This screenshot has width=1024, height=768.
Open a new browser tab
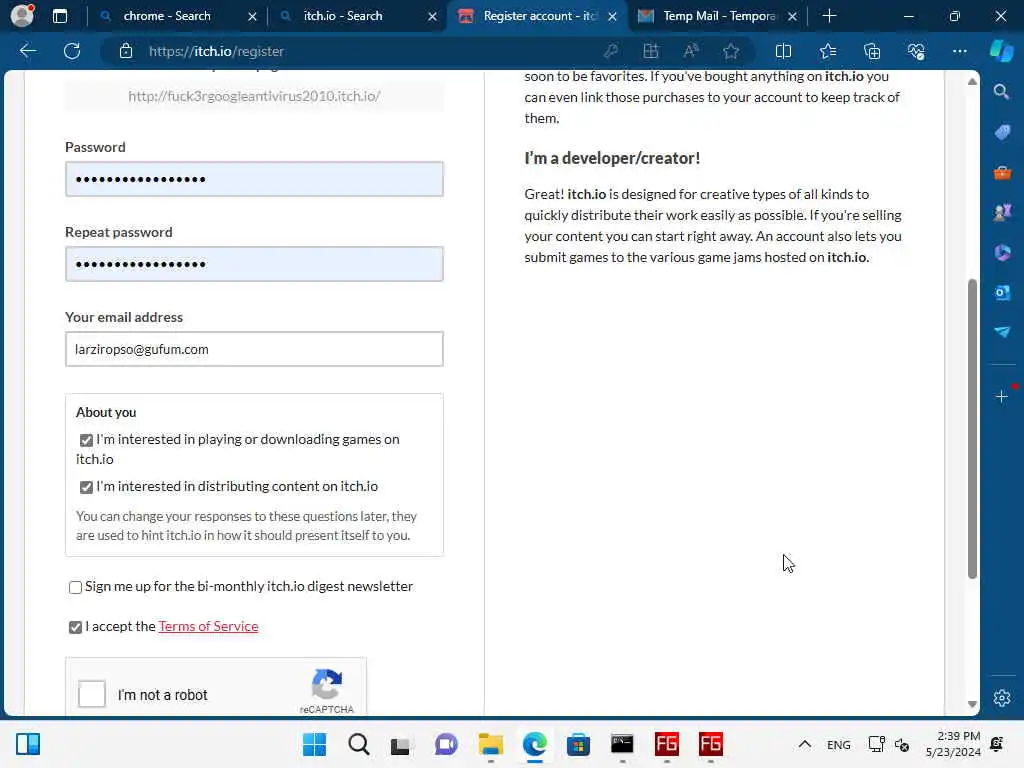tap(829, 16)
